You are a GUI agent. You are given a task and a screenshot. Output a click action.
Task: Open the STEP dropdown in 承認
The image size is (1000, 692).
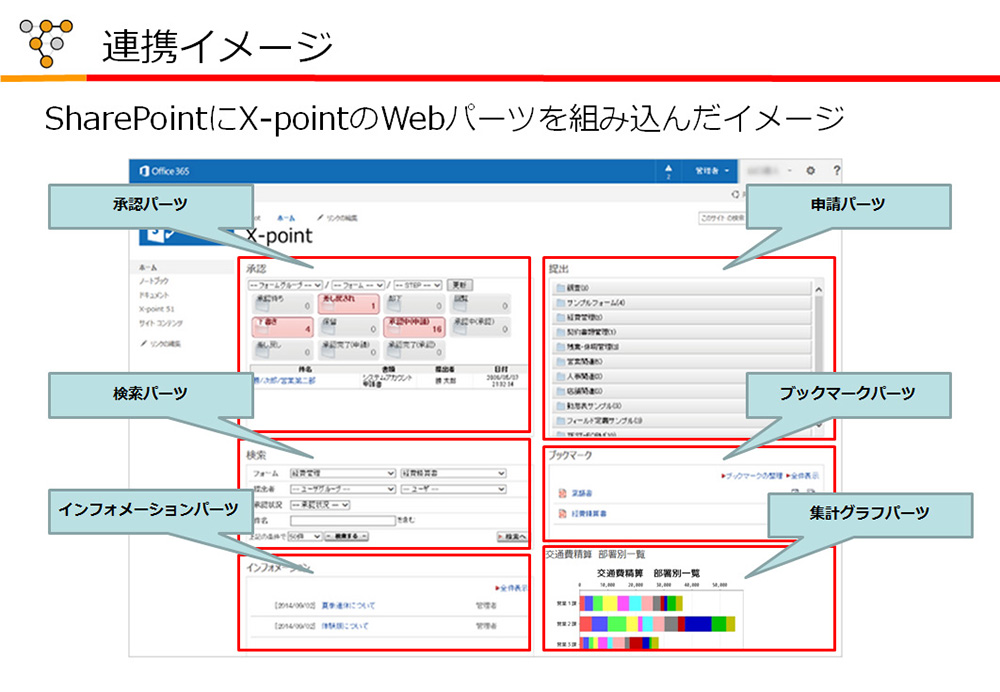coord(418,285)
